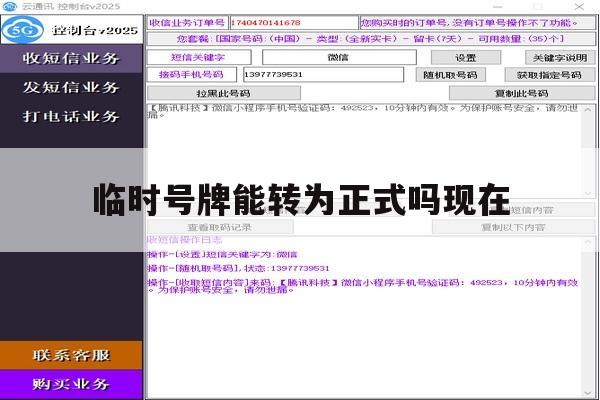Click the 联系客服 button

(x=71, y=355)
